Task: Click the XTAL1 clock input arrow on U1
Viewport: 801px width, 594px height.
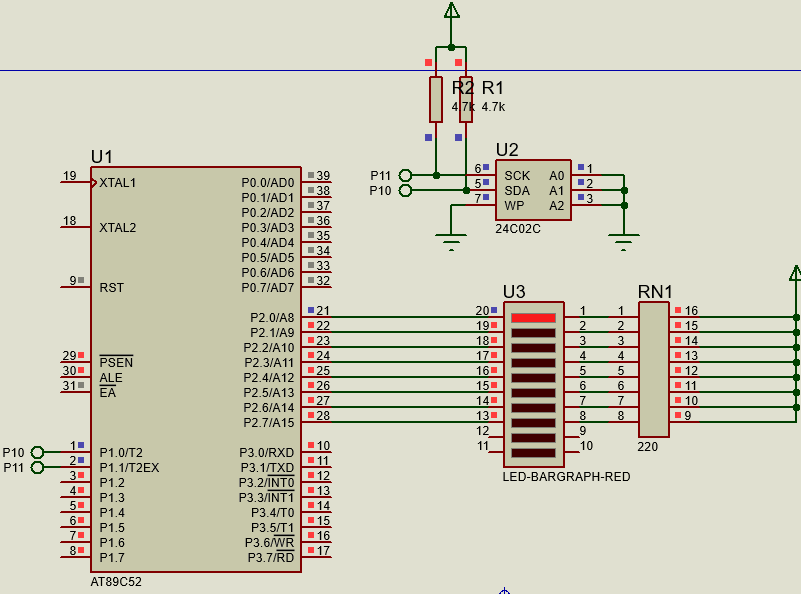Action: coord(94,183)
